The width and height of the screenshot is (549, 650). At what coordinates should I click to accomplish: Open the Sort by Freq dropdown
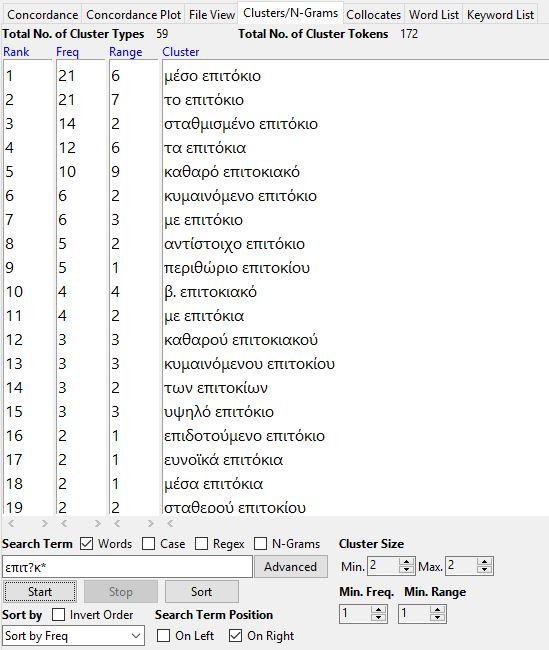[73, 635]
